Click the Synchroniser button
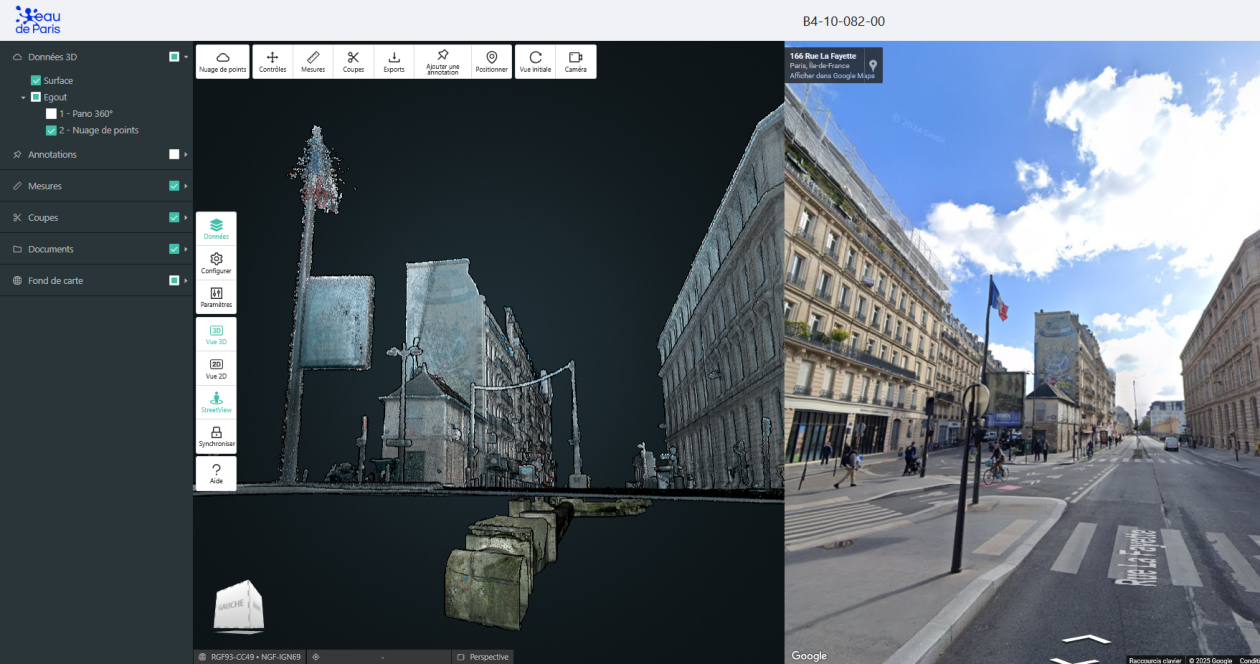 point(216,437)
